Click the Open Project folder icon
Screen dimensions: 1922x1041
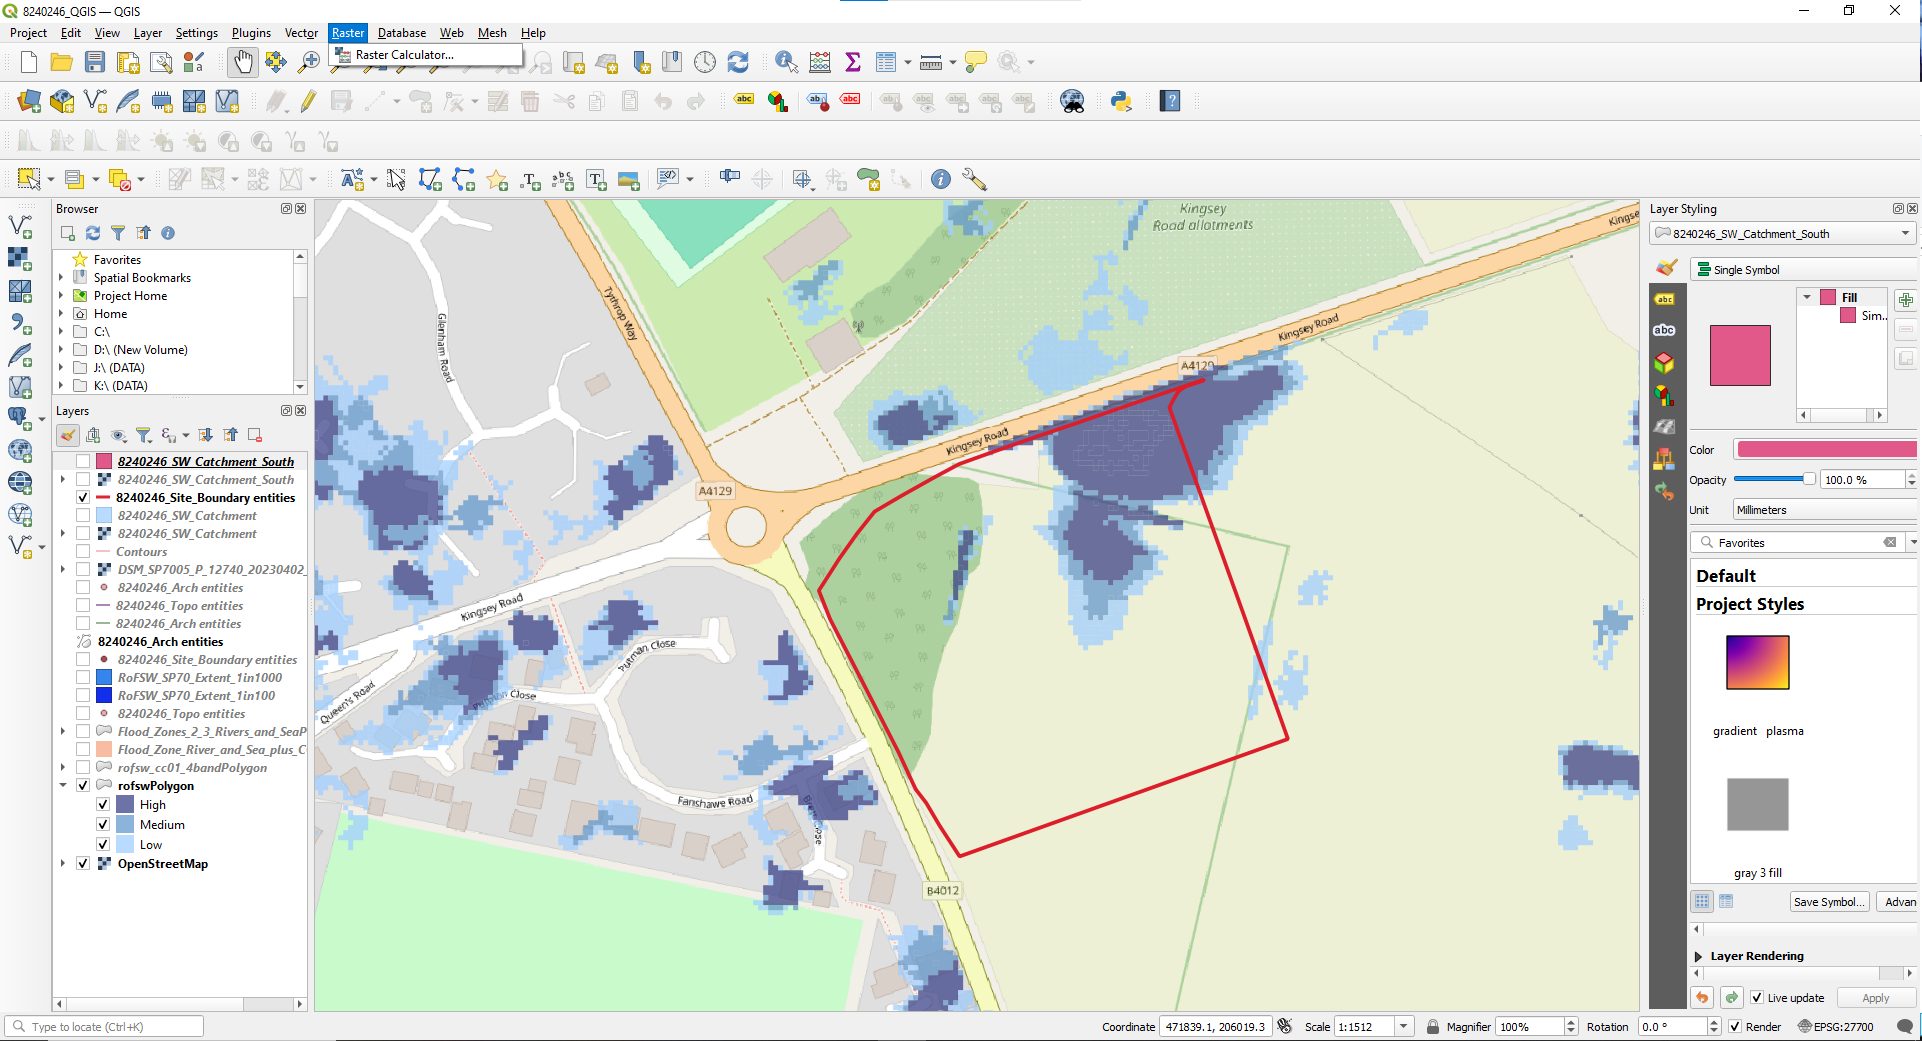click(62, 62)
